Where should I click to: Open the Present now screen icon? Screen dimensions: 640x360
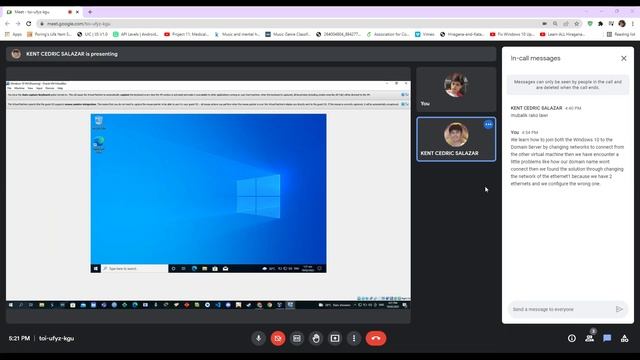[x=335, y=338]
